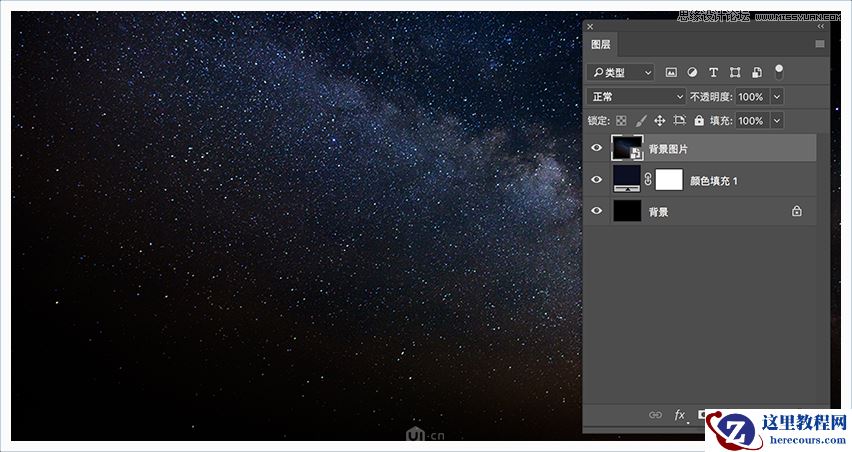Filter layers by pixel layer icon
Screen dimensions: 852x452
671,72
